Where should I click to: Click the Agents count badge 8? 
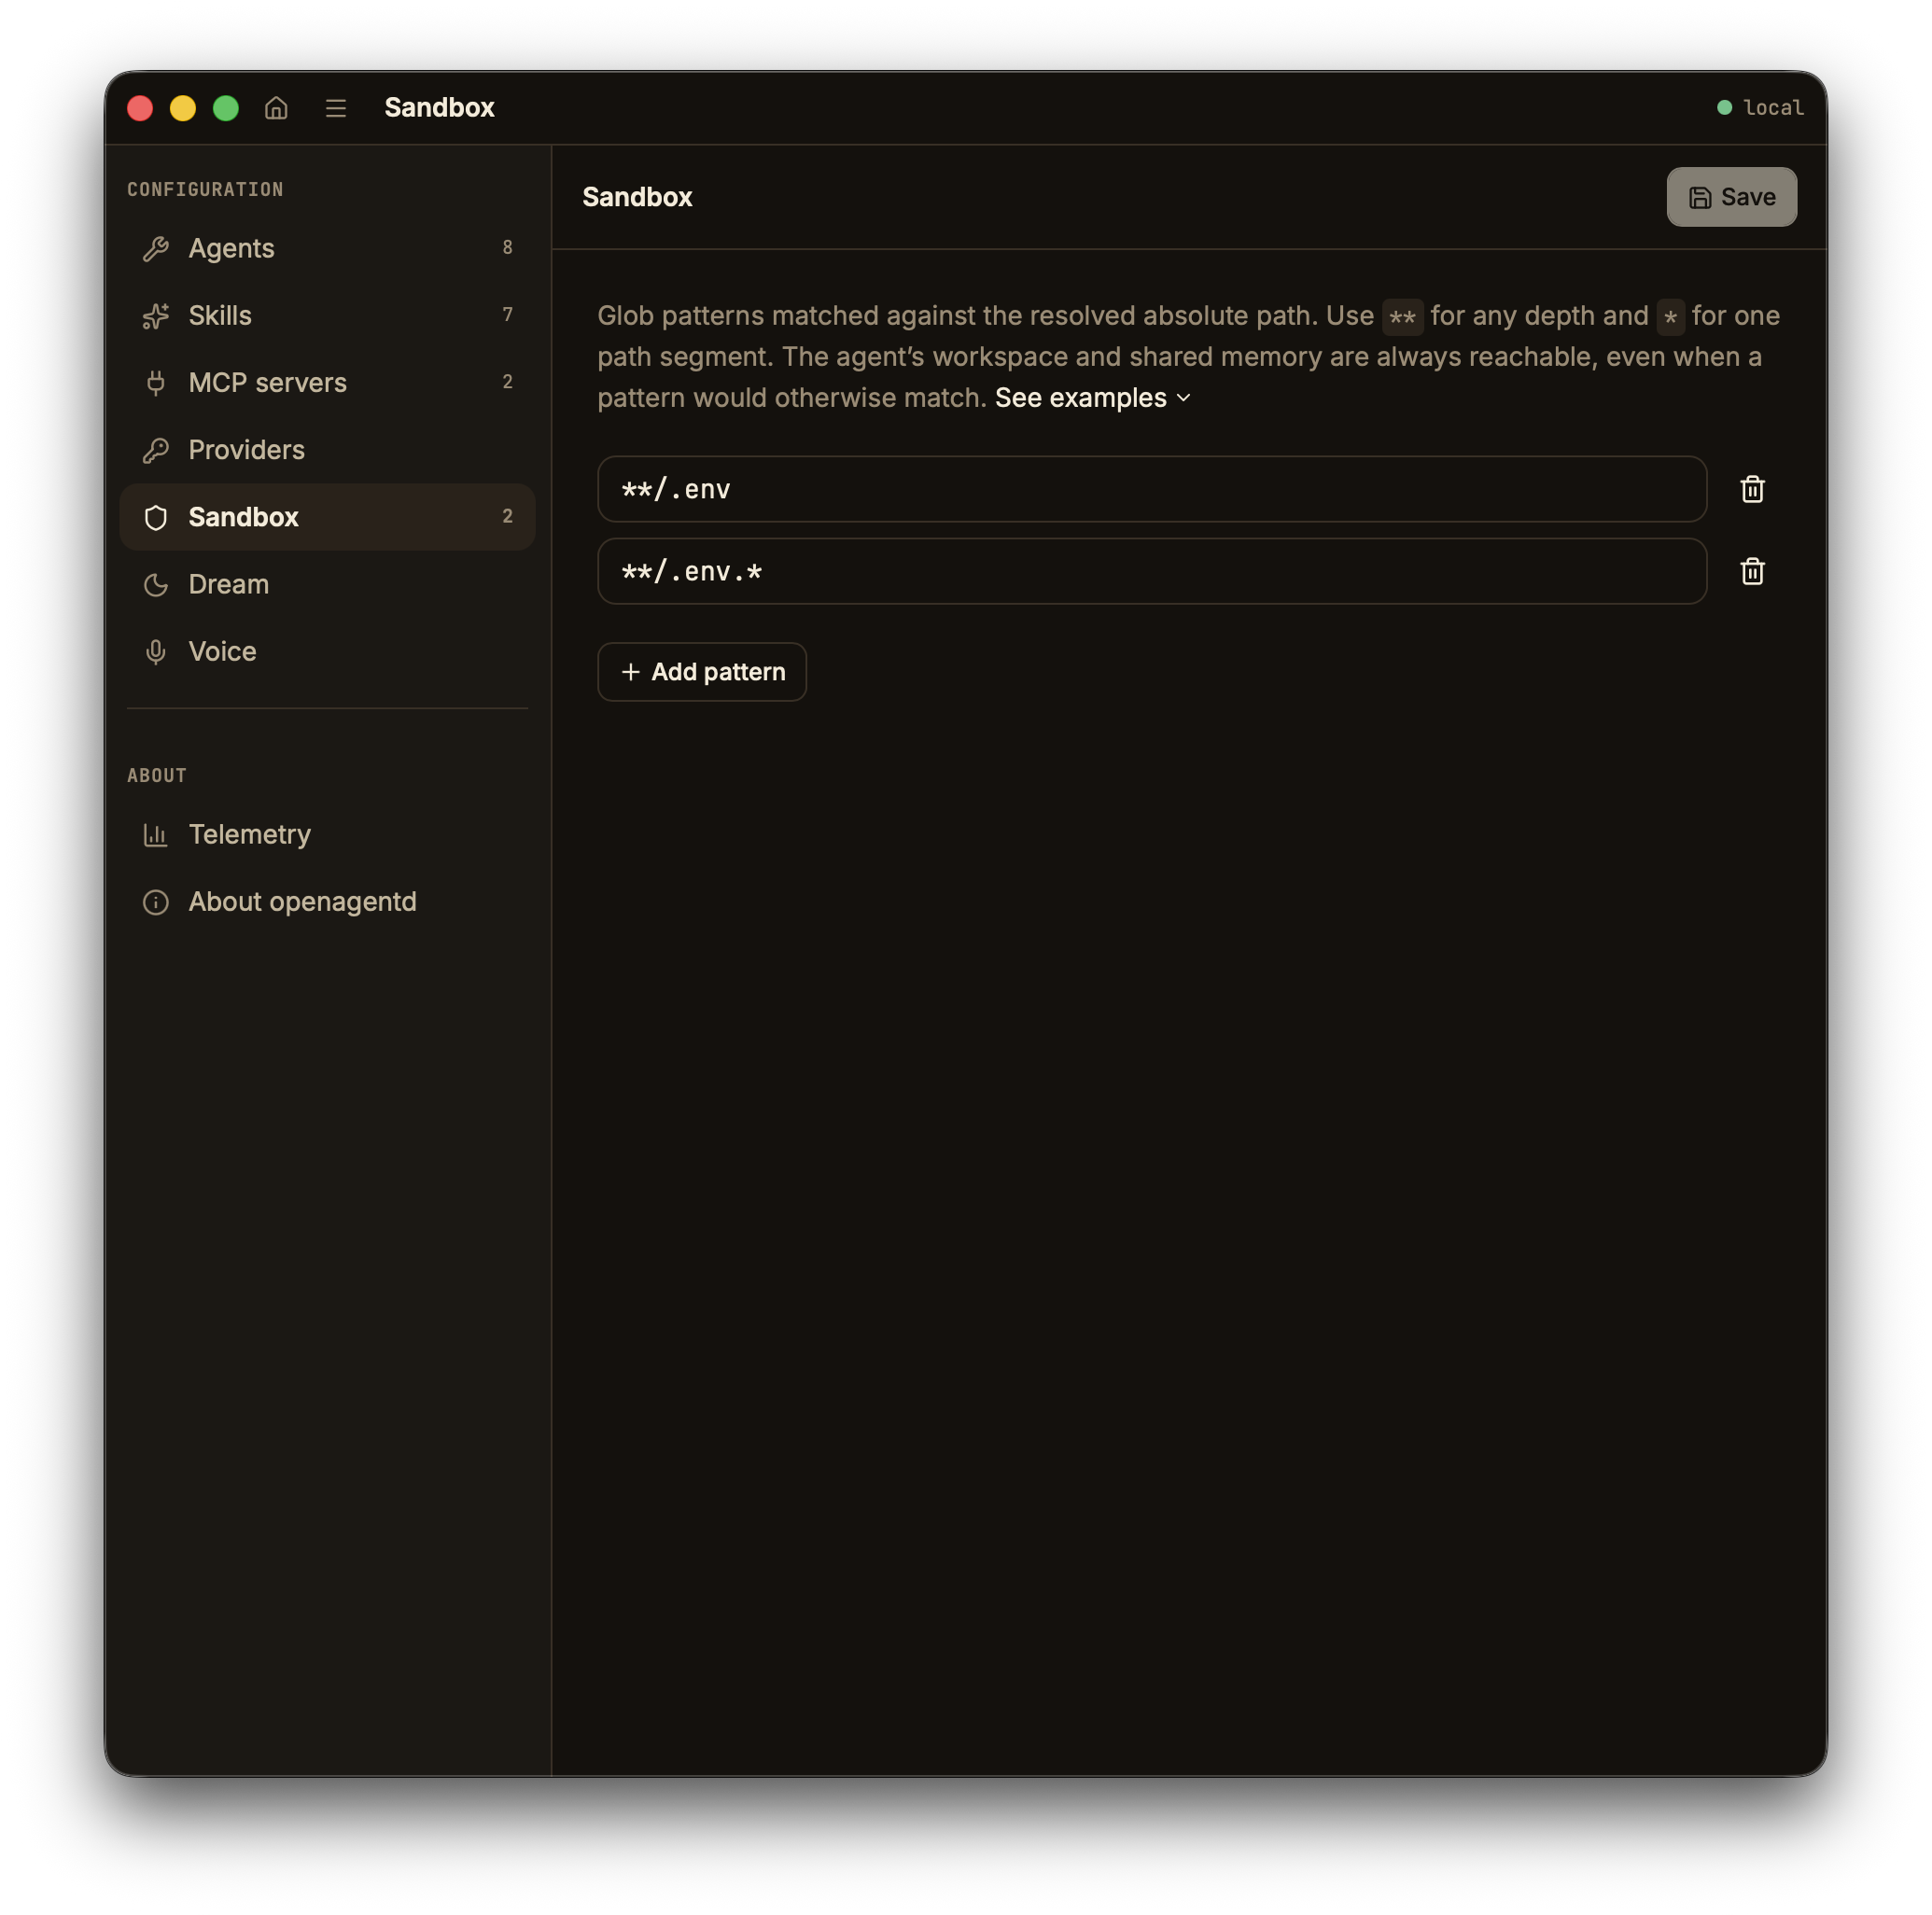[x=508, y=247]
